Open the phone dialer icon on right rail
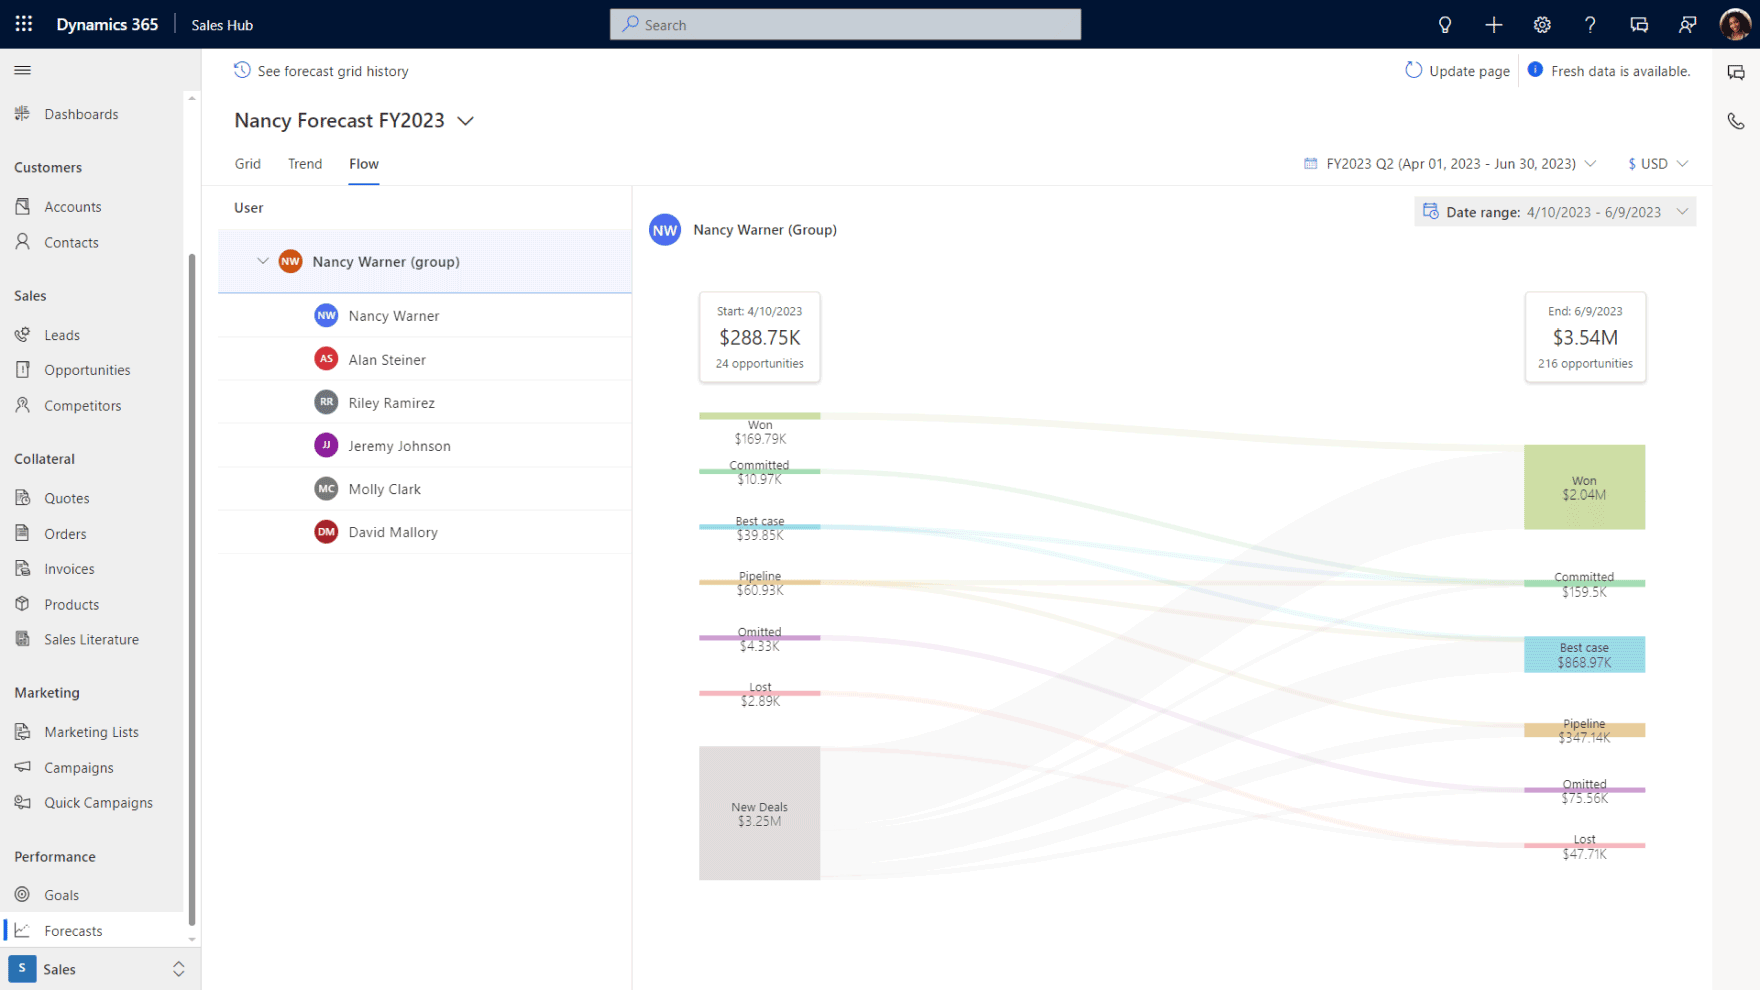 point(1737,120)
